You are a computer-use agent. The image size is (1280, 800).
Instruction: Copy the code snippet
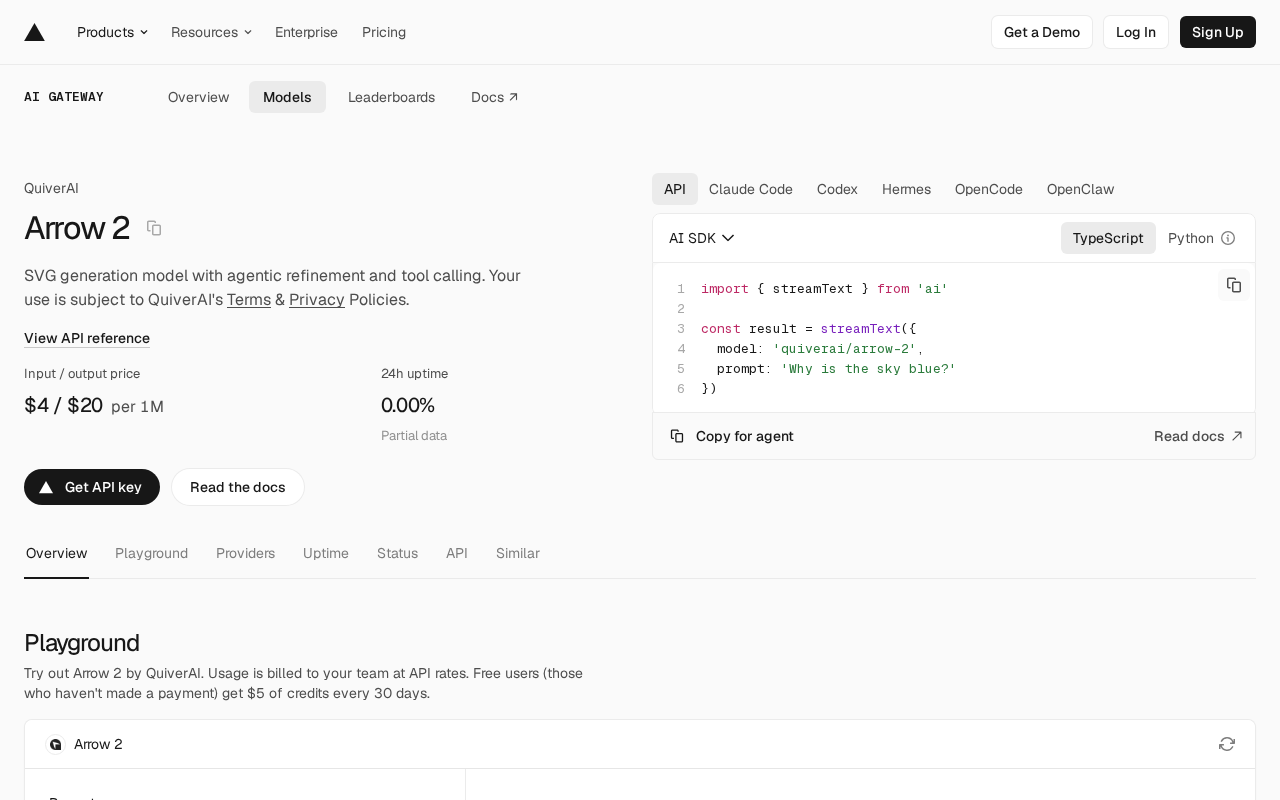pyautogui.click(x=1234, y=285)
